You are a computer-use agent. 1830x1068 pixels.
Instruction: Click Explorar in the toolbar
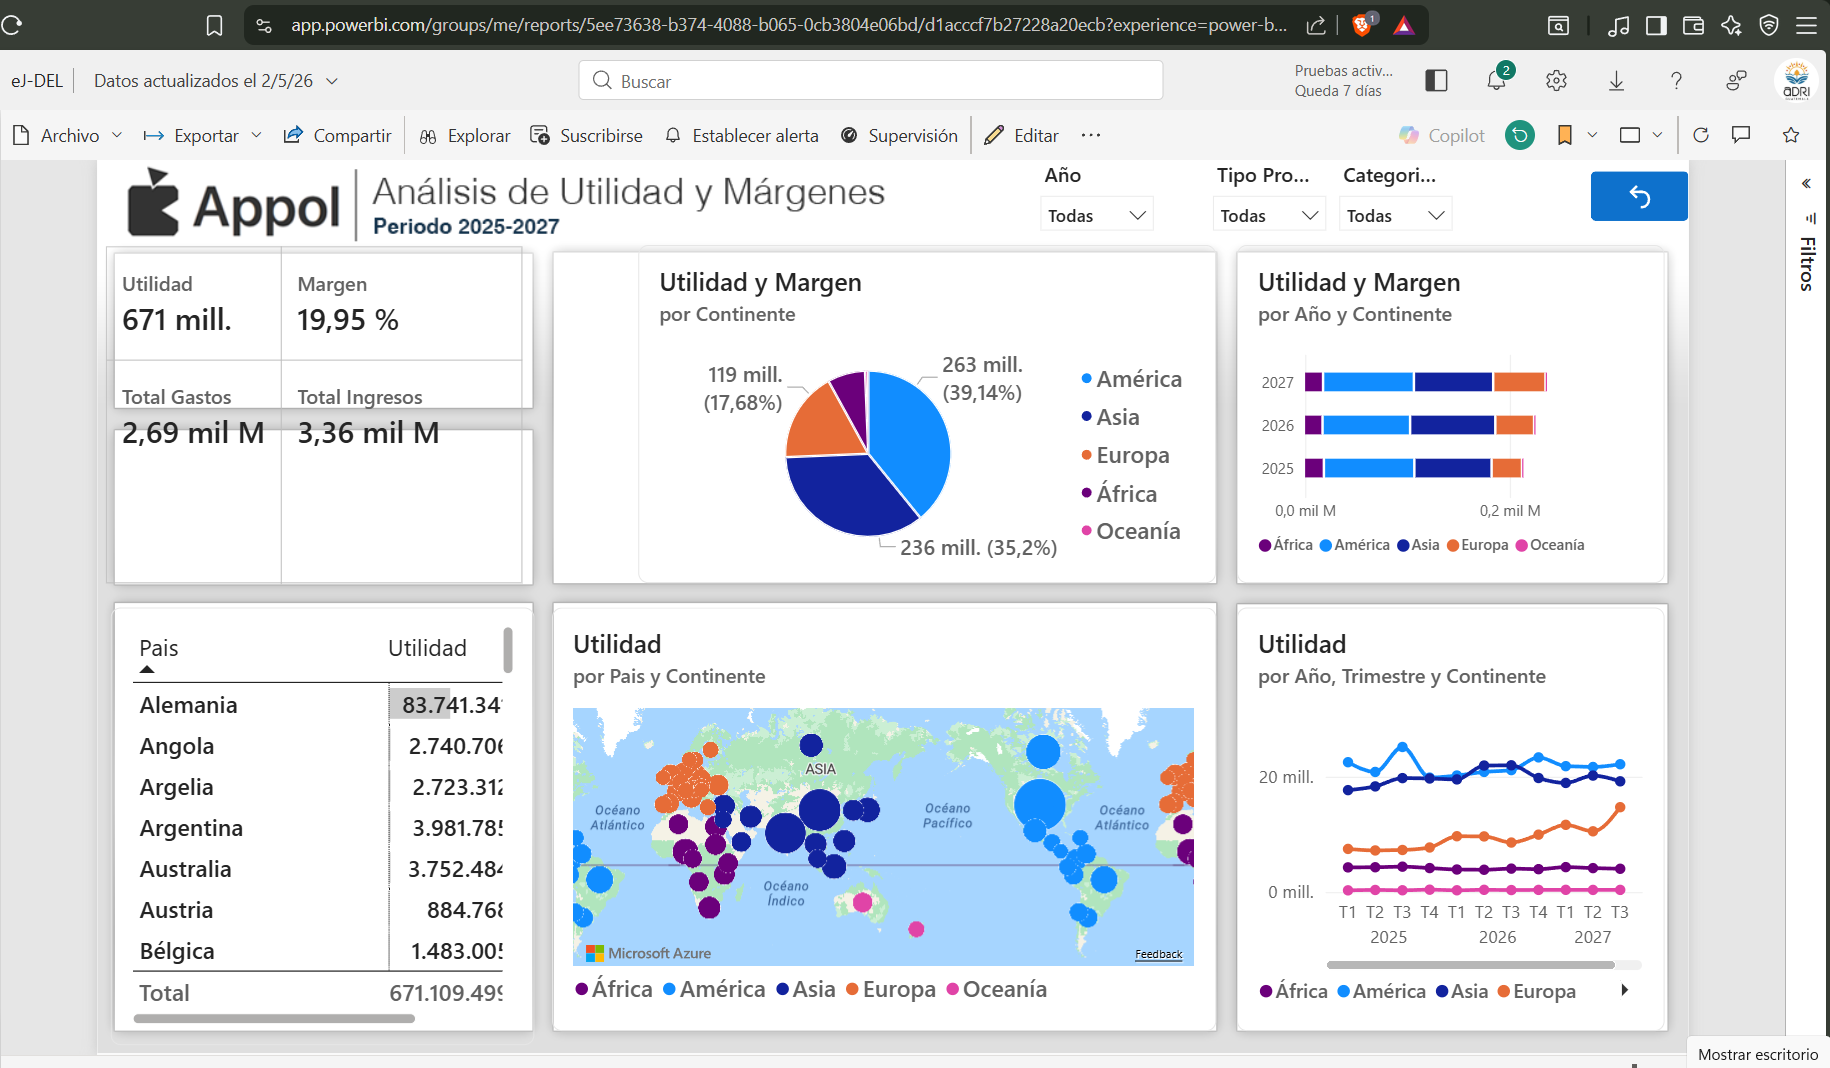point(465,135)
